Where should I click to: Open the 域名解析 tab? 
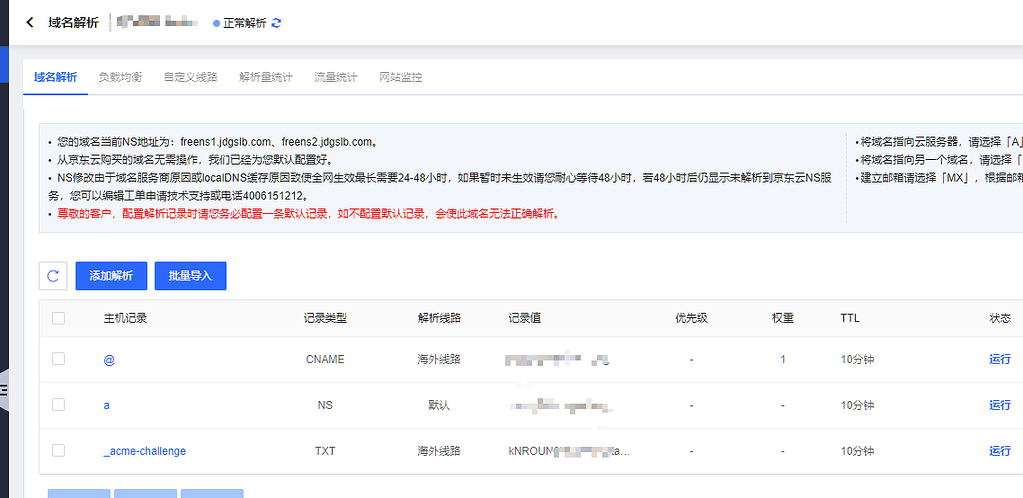(x=55, y=77)
